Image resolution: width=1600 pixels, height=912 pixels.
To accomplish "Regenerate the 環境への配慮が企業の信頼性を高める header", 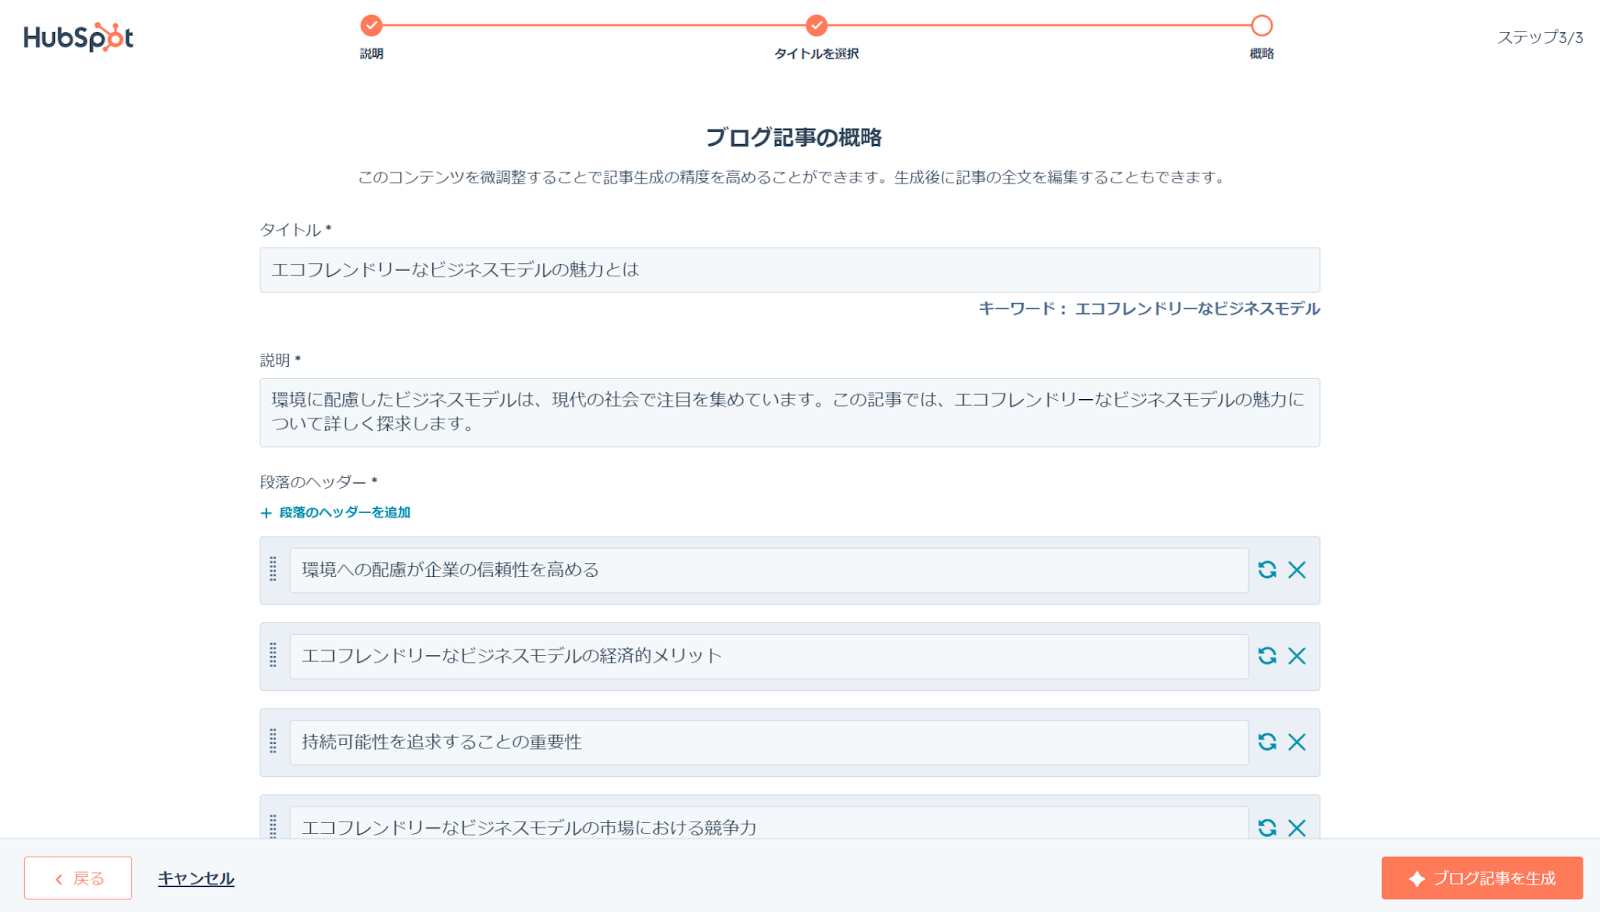I will [1267, 570].
